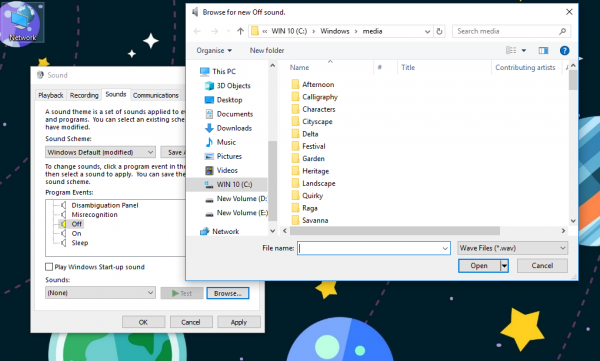Cancel the Browse file dialog
Viewport: 600px width, 361px height.
(542, 266)
